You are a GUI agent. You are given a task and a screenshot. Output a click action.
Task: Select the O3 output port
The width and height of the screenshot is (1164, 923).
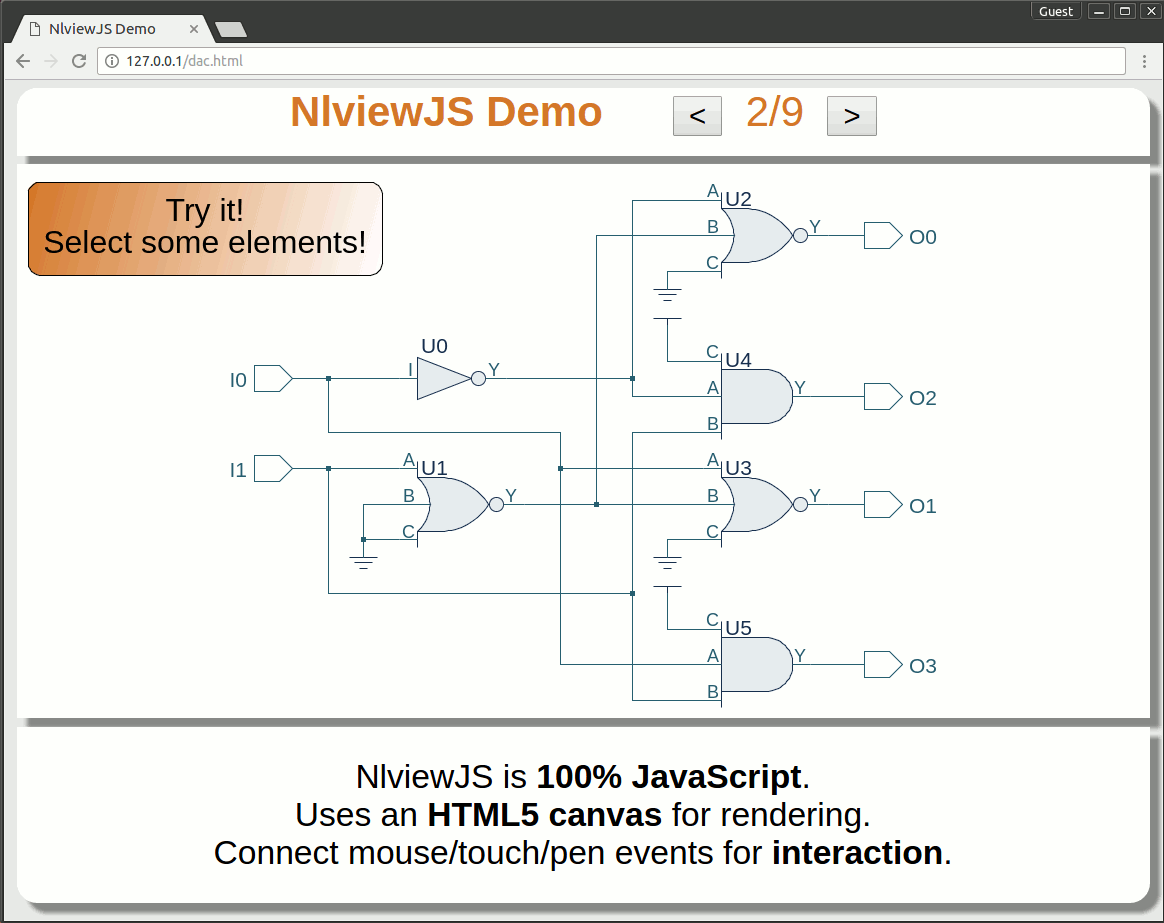point(880,664)
